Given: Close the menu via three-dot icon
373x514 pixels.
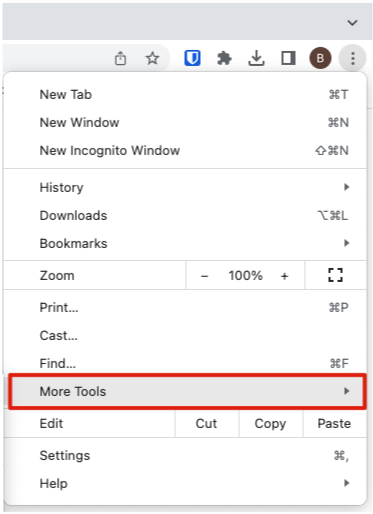Looking at the screenshot, I should [x=353, y=58].
